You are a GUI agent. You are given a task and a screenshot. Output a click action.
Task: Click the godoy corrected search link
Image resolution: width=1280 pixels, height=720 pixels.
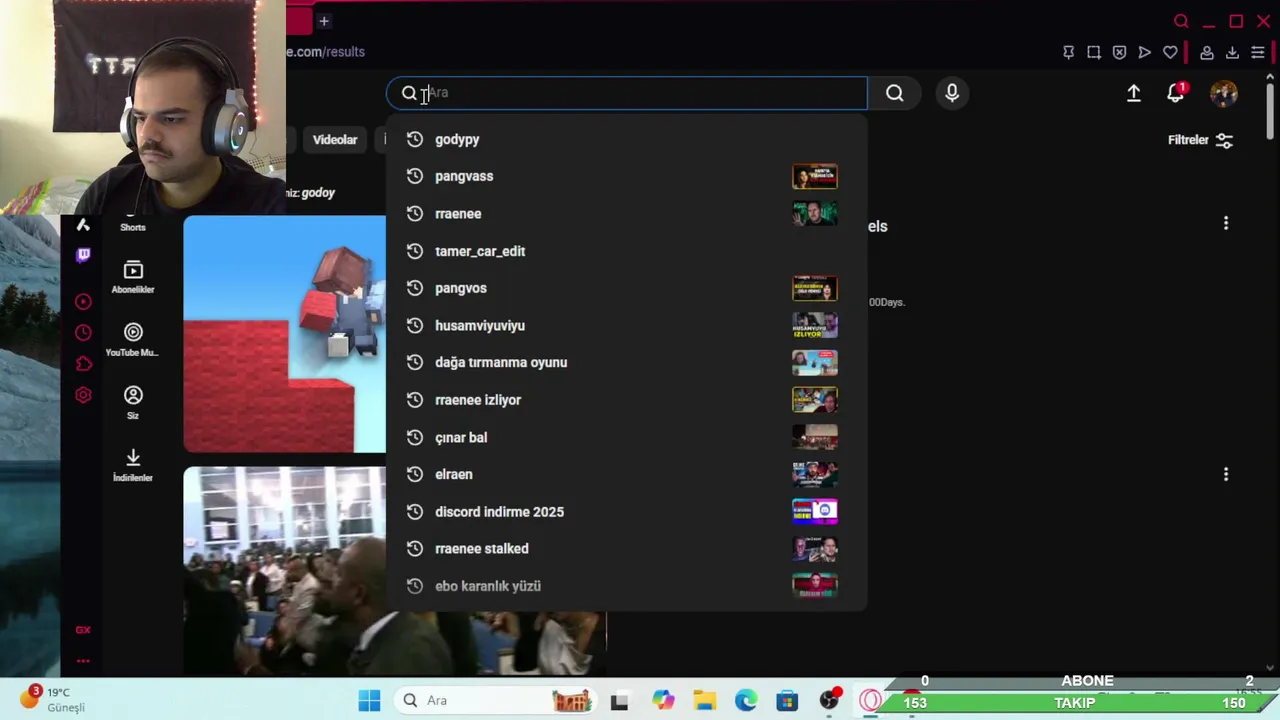(x=318, y=193)
